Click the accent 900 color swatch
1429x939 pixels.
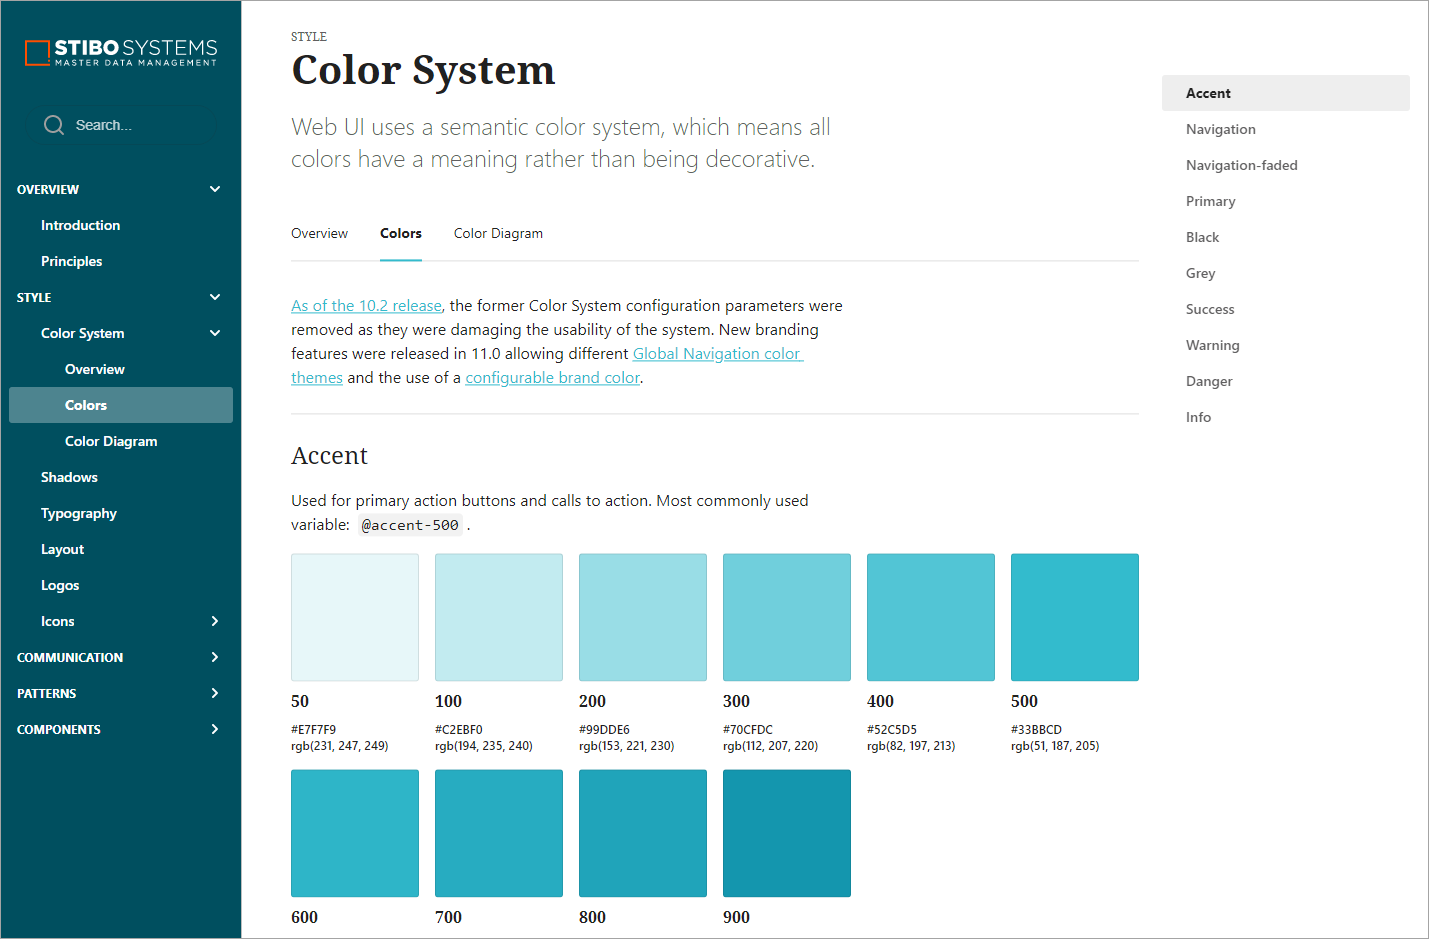786,833
